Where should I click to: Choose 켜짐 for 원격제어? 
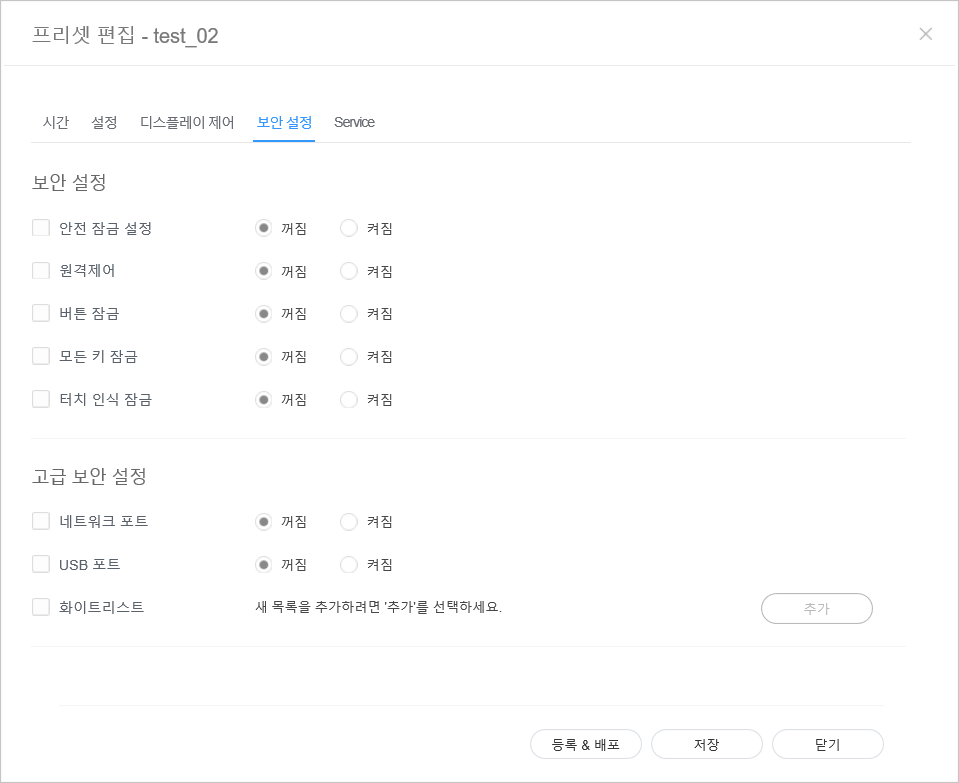(x=349, y=271)
